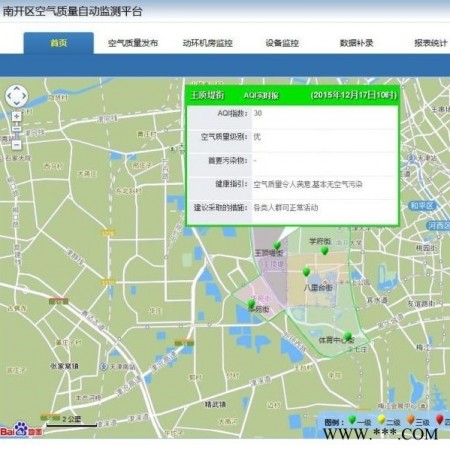The height and width of the screenshot is (450, 450).
Task: Click the 河西区 map label
Action: click(439, 226)
